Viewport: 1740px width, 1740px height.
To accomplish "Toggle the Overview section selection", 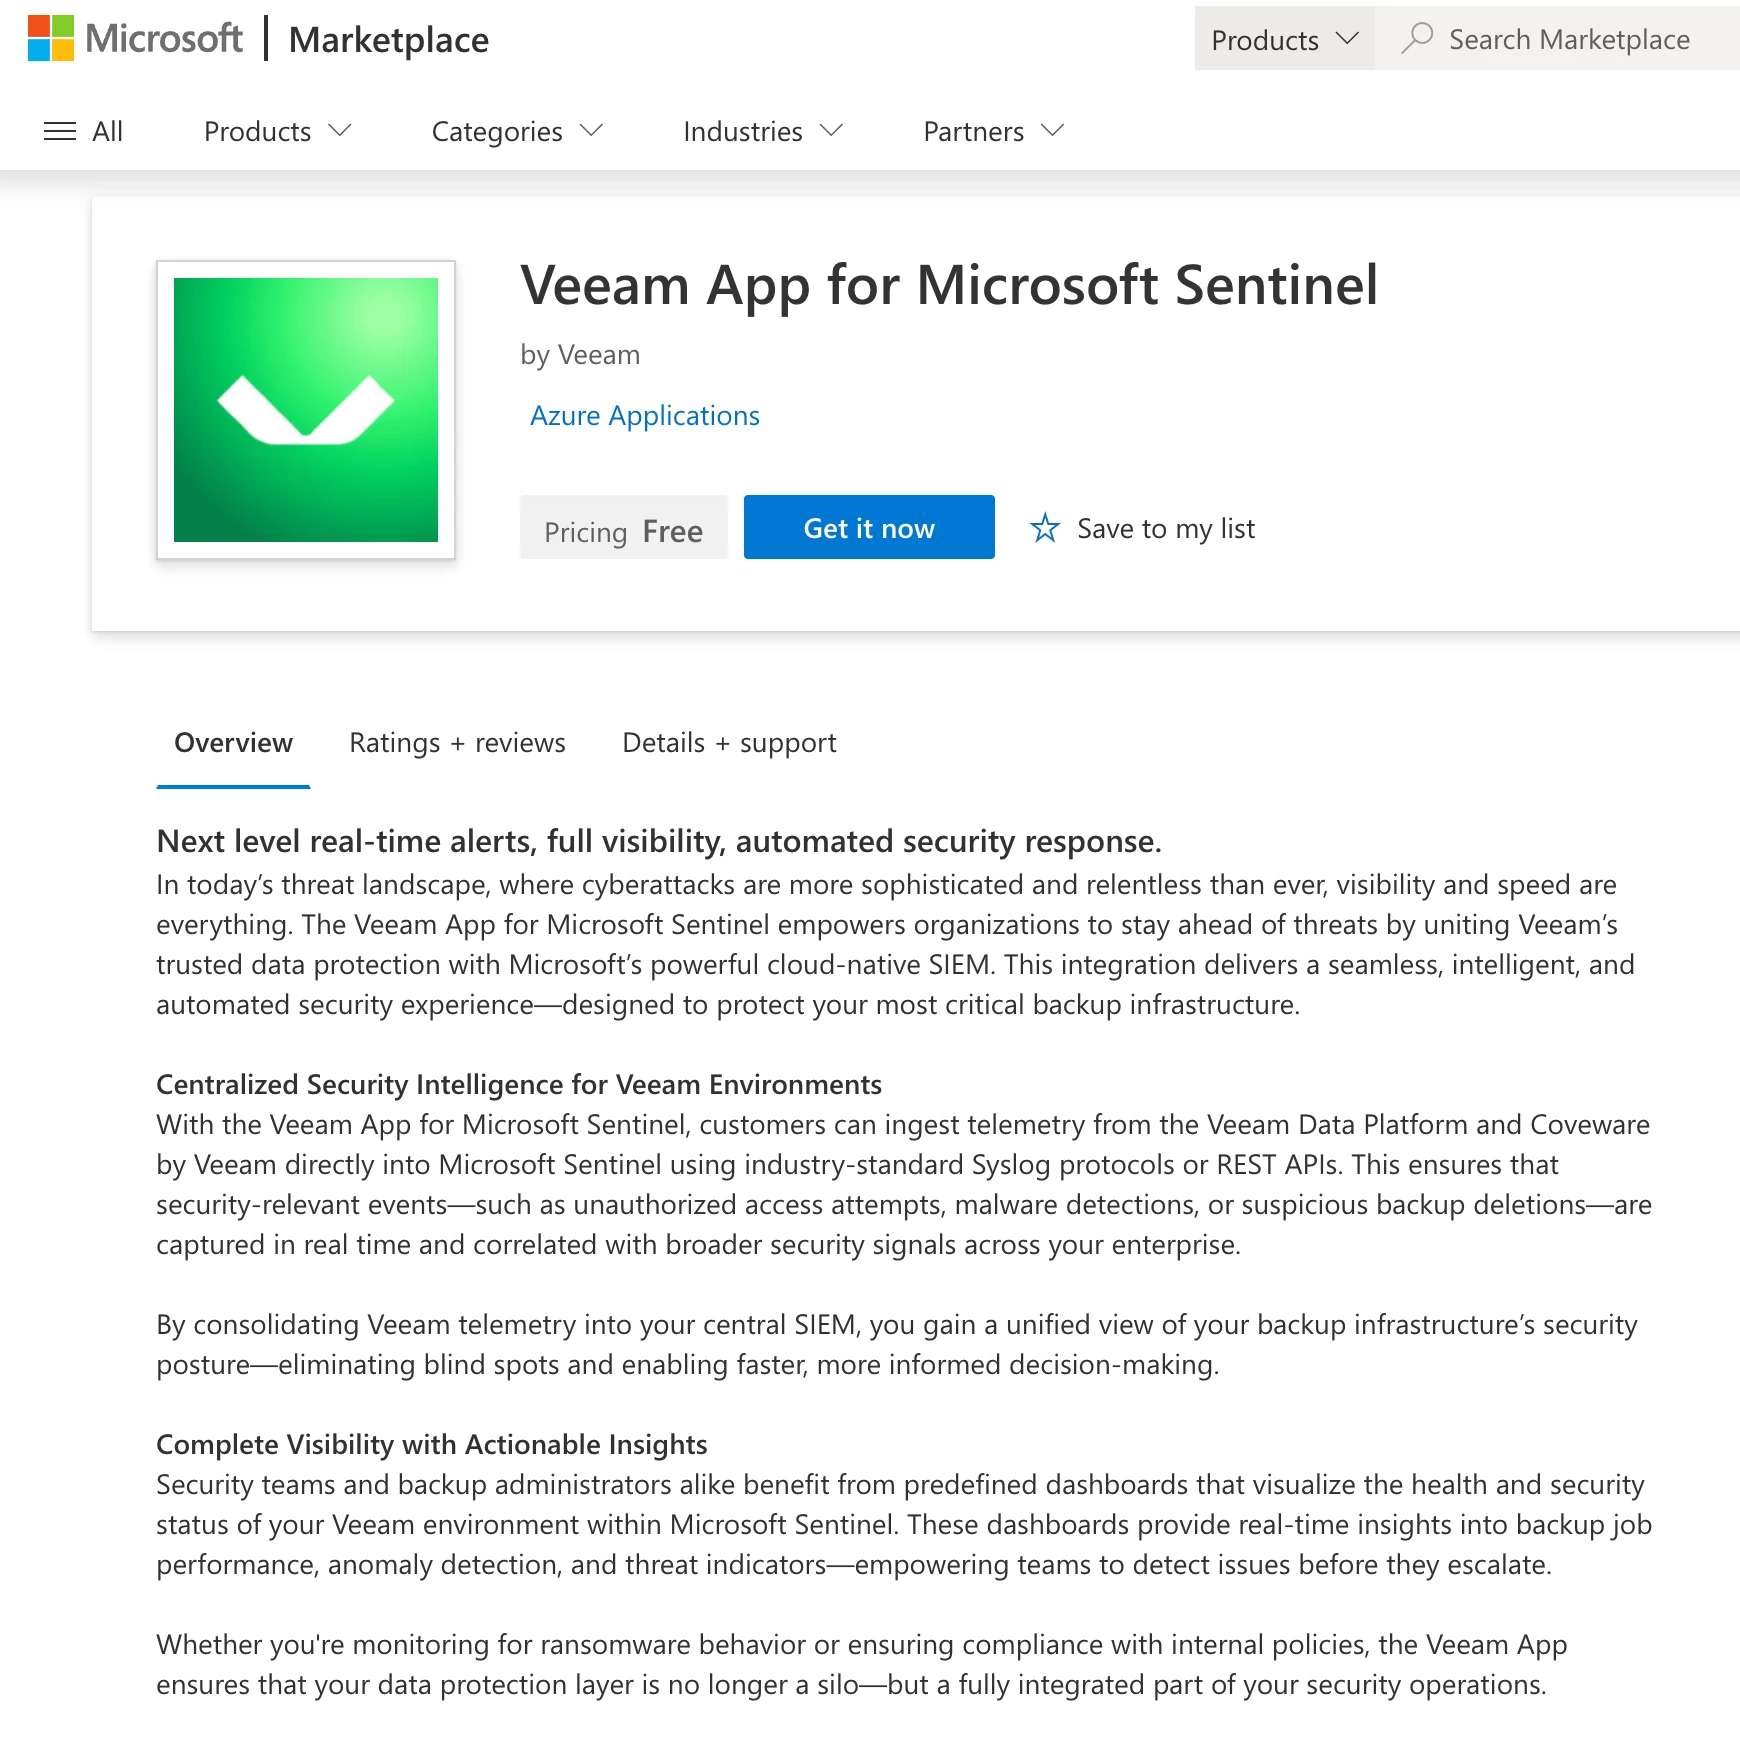I will [233, 743].
